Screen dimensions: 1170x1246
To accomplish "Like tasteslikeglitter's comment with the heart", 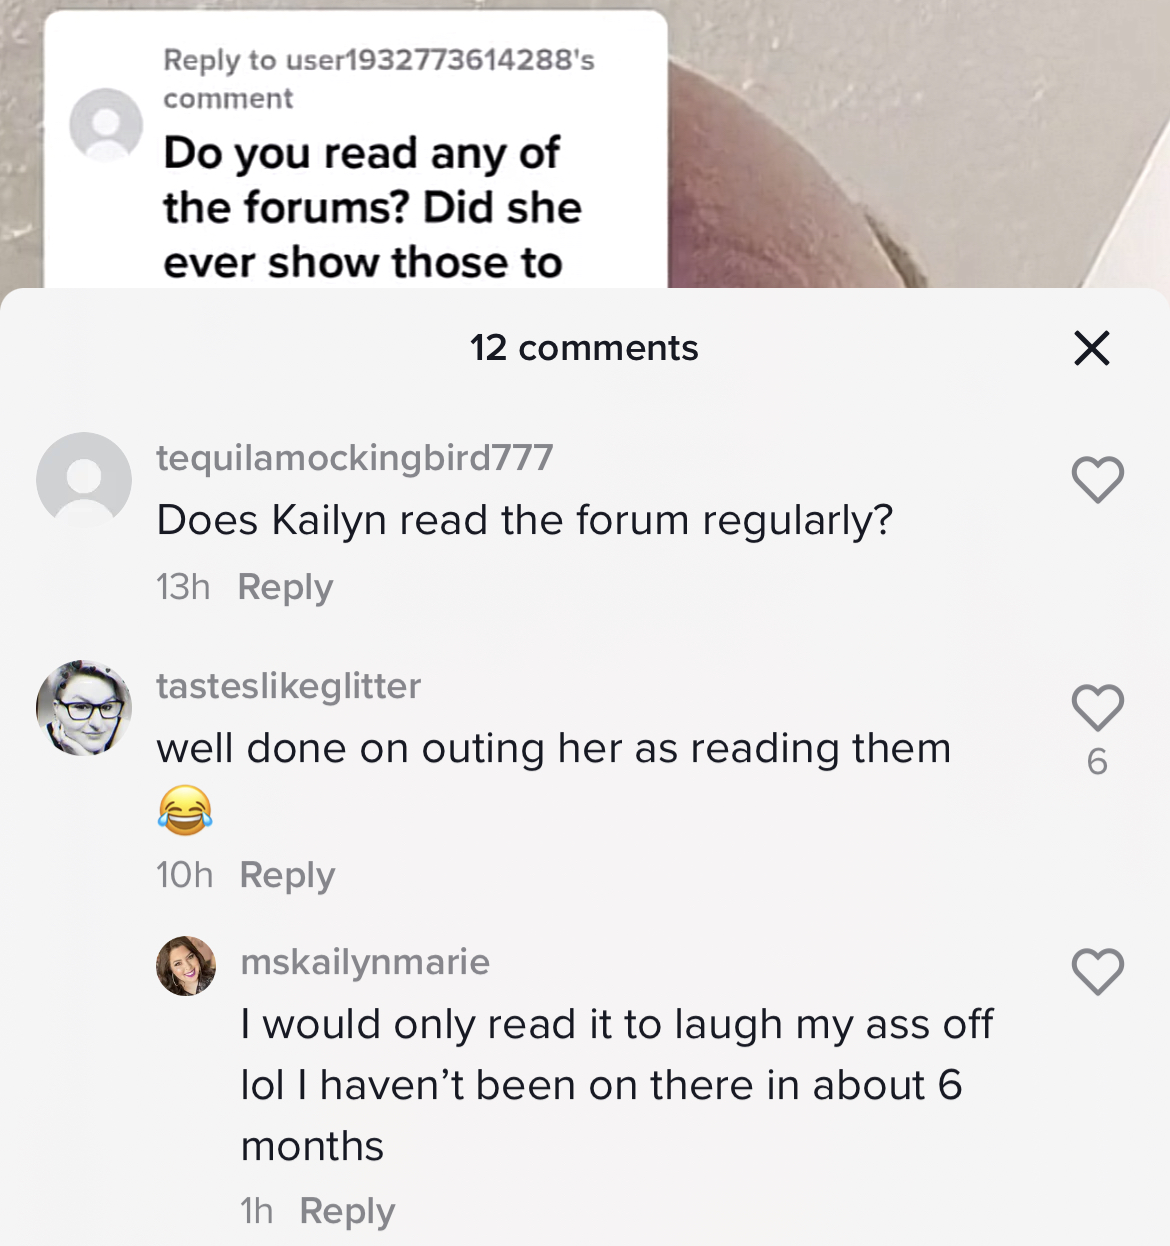I will (x=1098, y=707).
